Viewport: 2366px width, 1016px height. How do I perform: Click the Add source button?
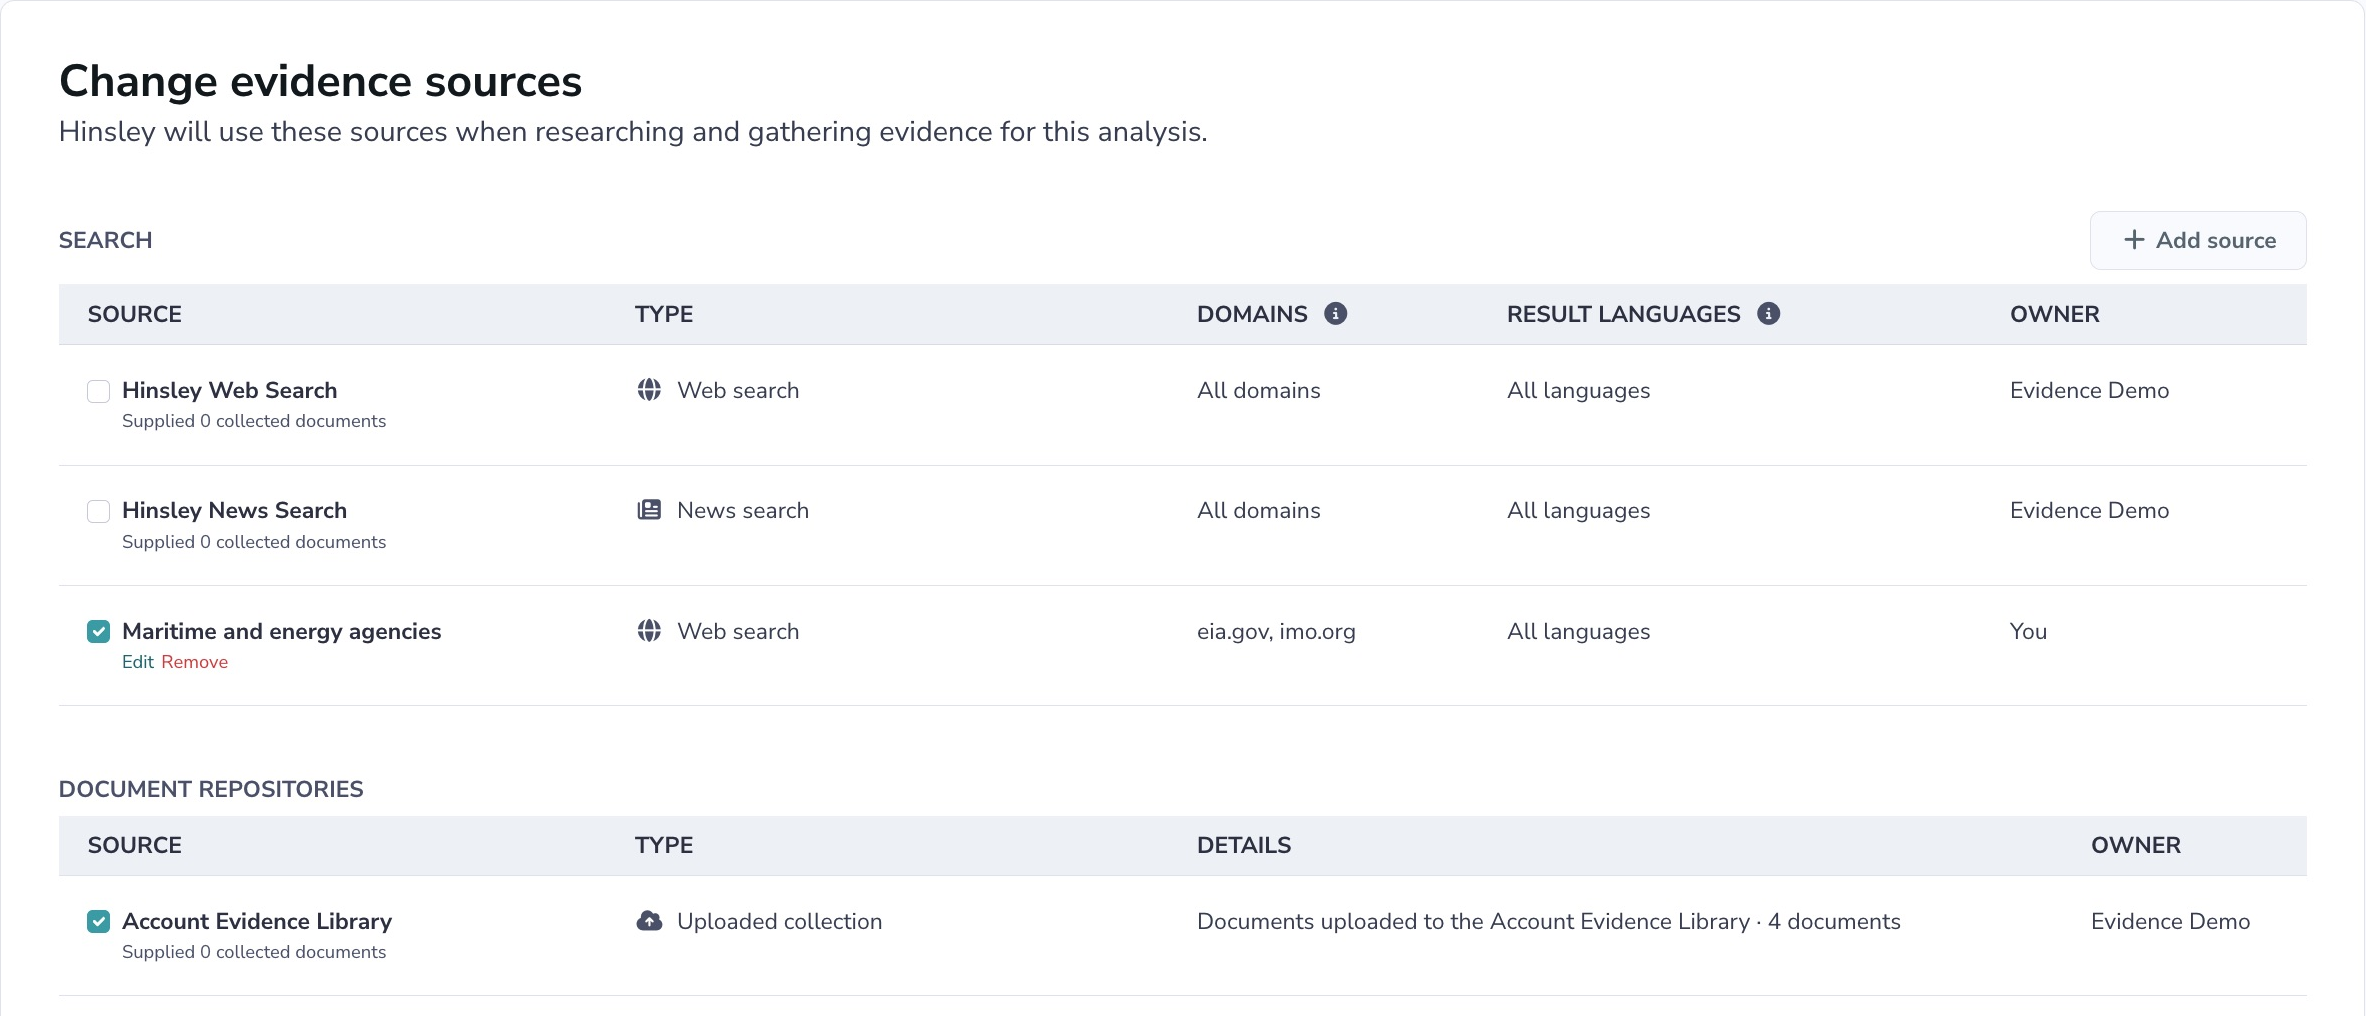click(2198, 240)
